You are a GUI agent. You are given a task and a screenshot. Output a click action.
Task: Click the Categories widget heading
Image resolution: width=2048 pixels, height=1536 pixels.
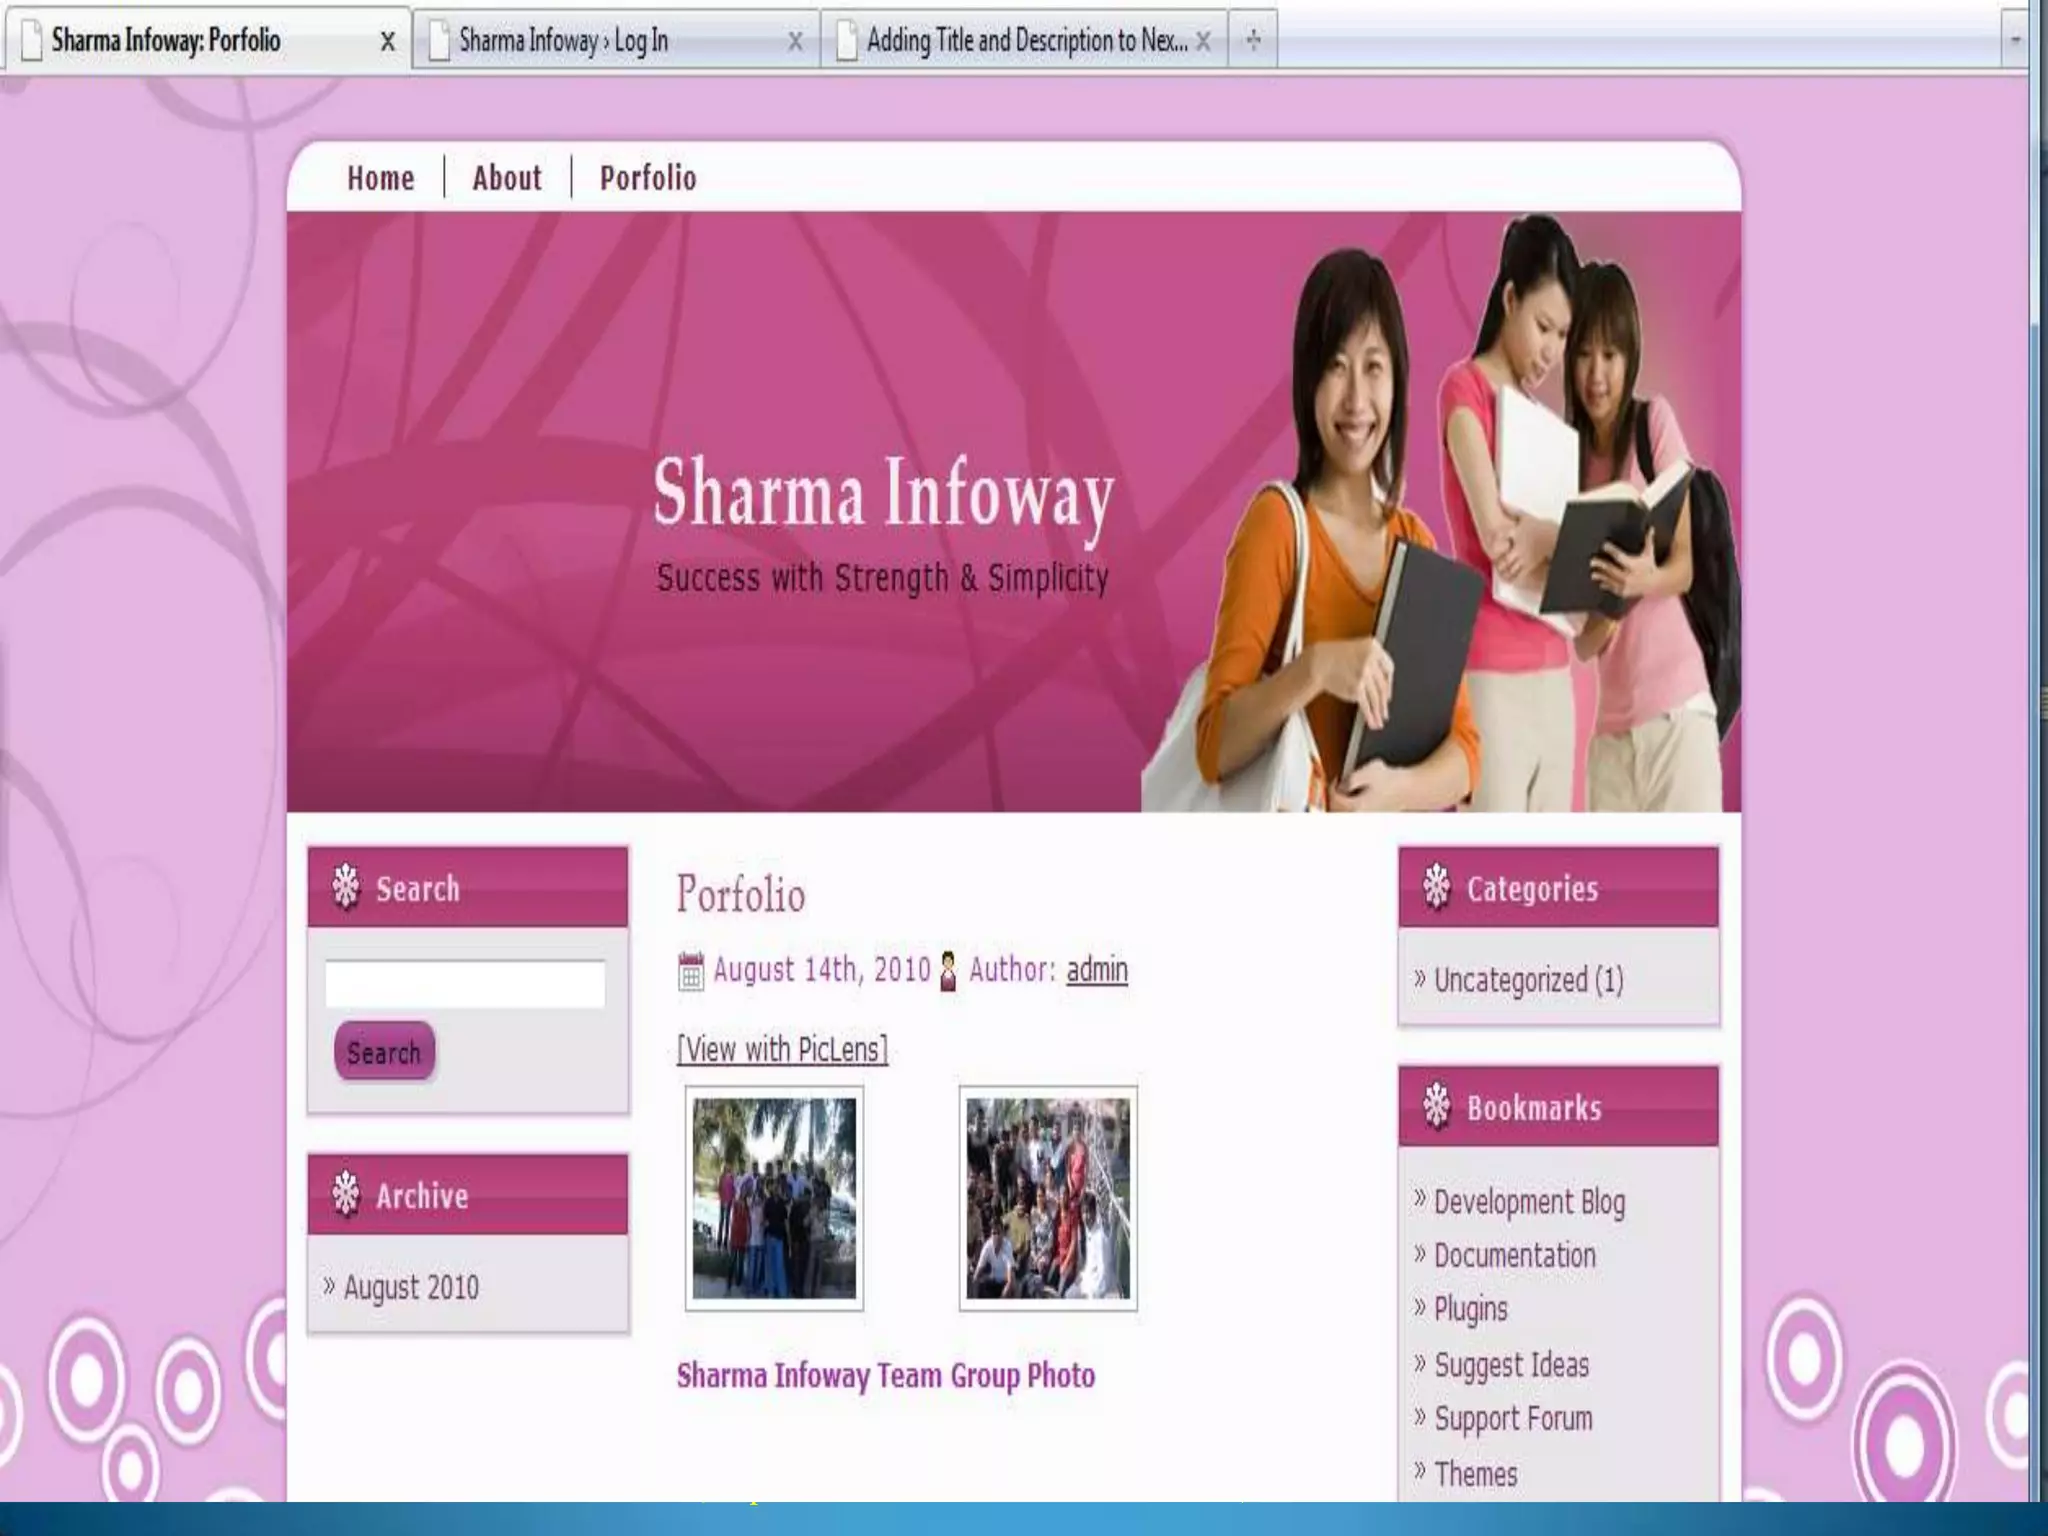pos(1532,888)
